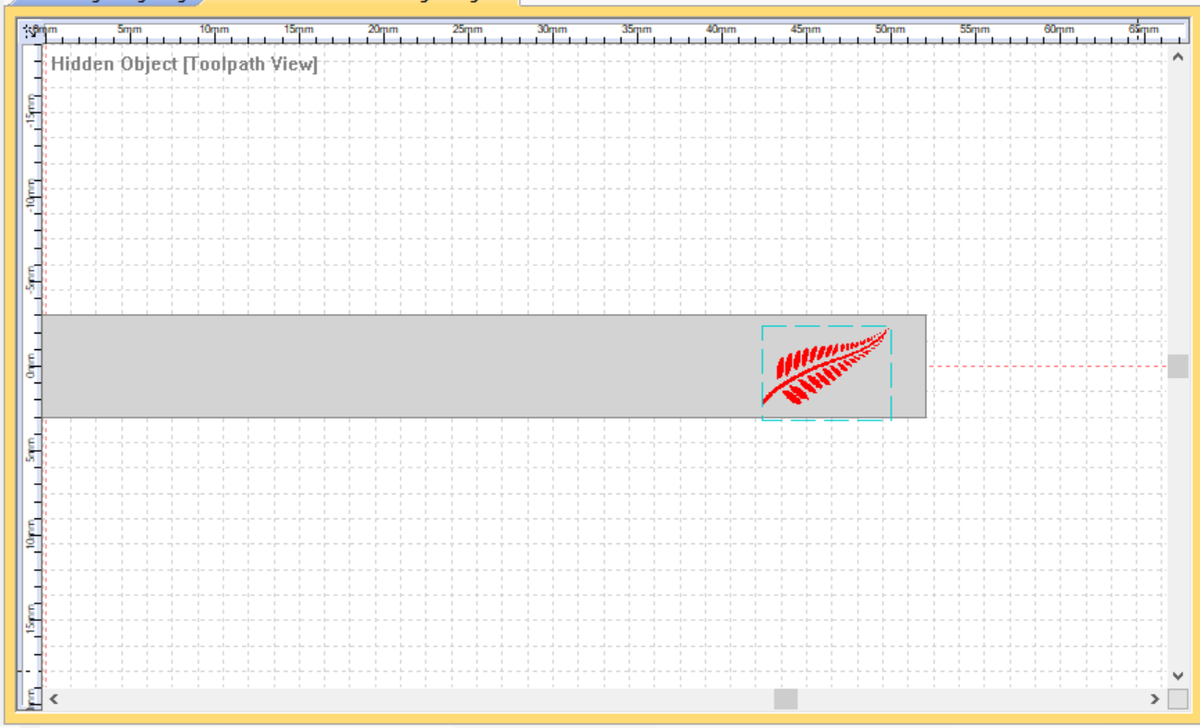
Task: Click the horizontal scrollbar right arrow
Action: click(x=1155, y=699)
